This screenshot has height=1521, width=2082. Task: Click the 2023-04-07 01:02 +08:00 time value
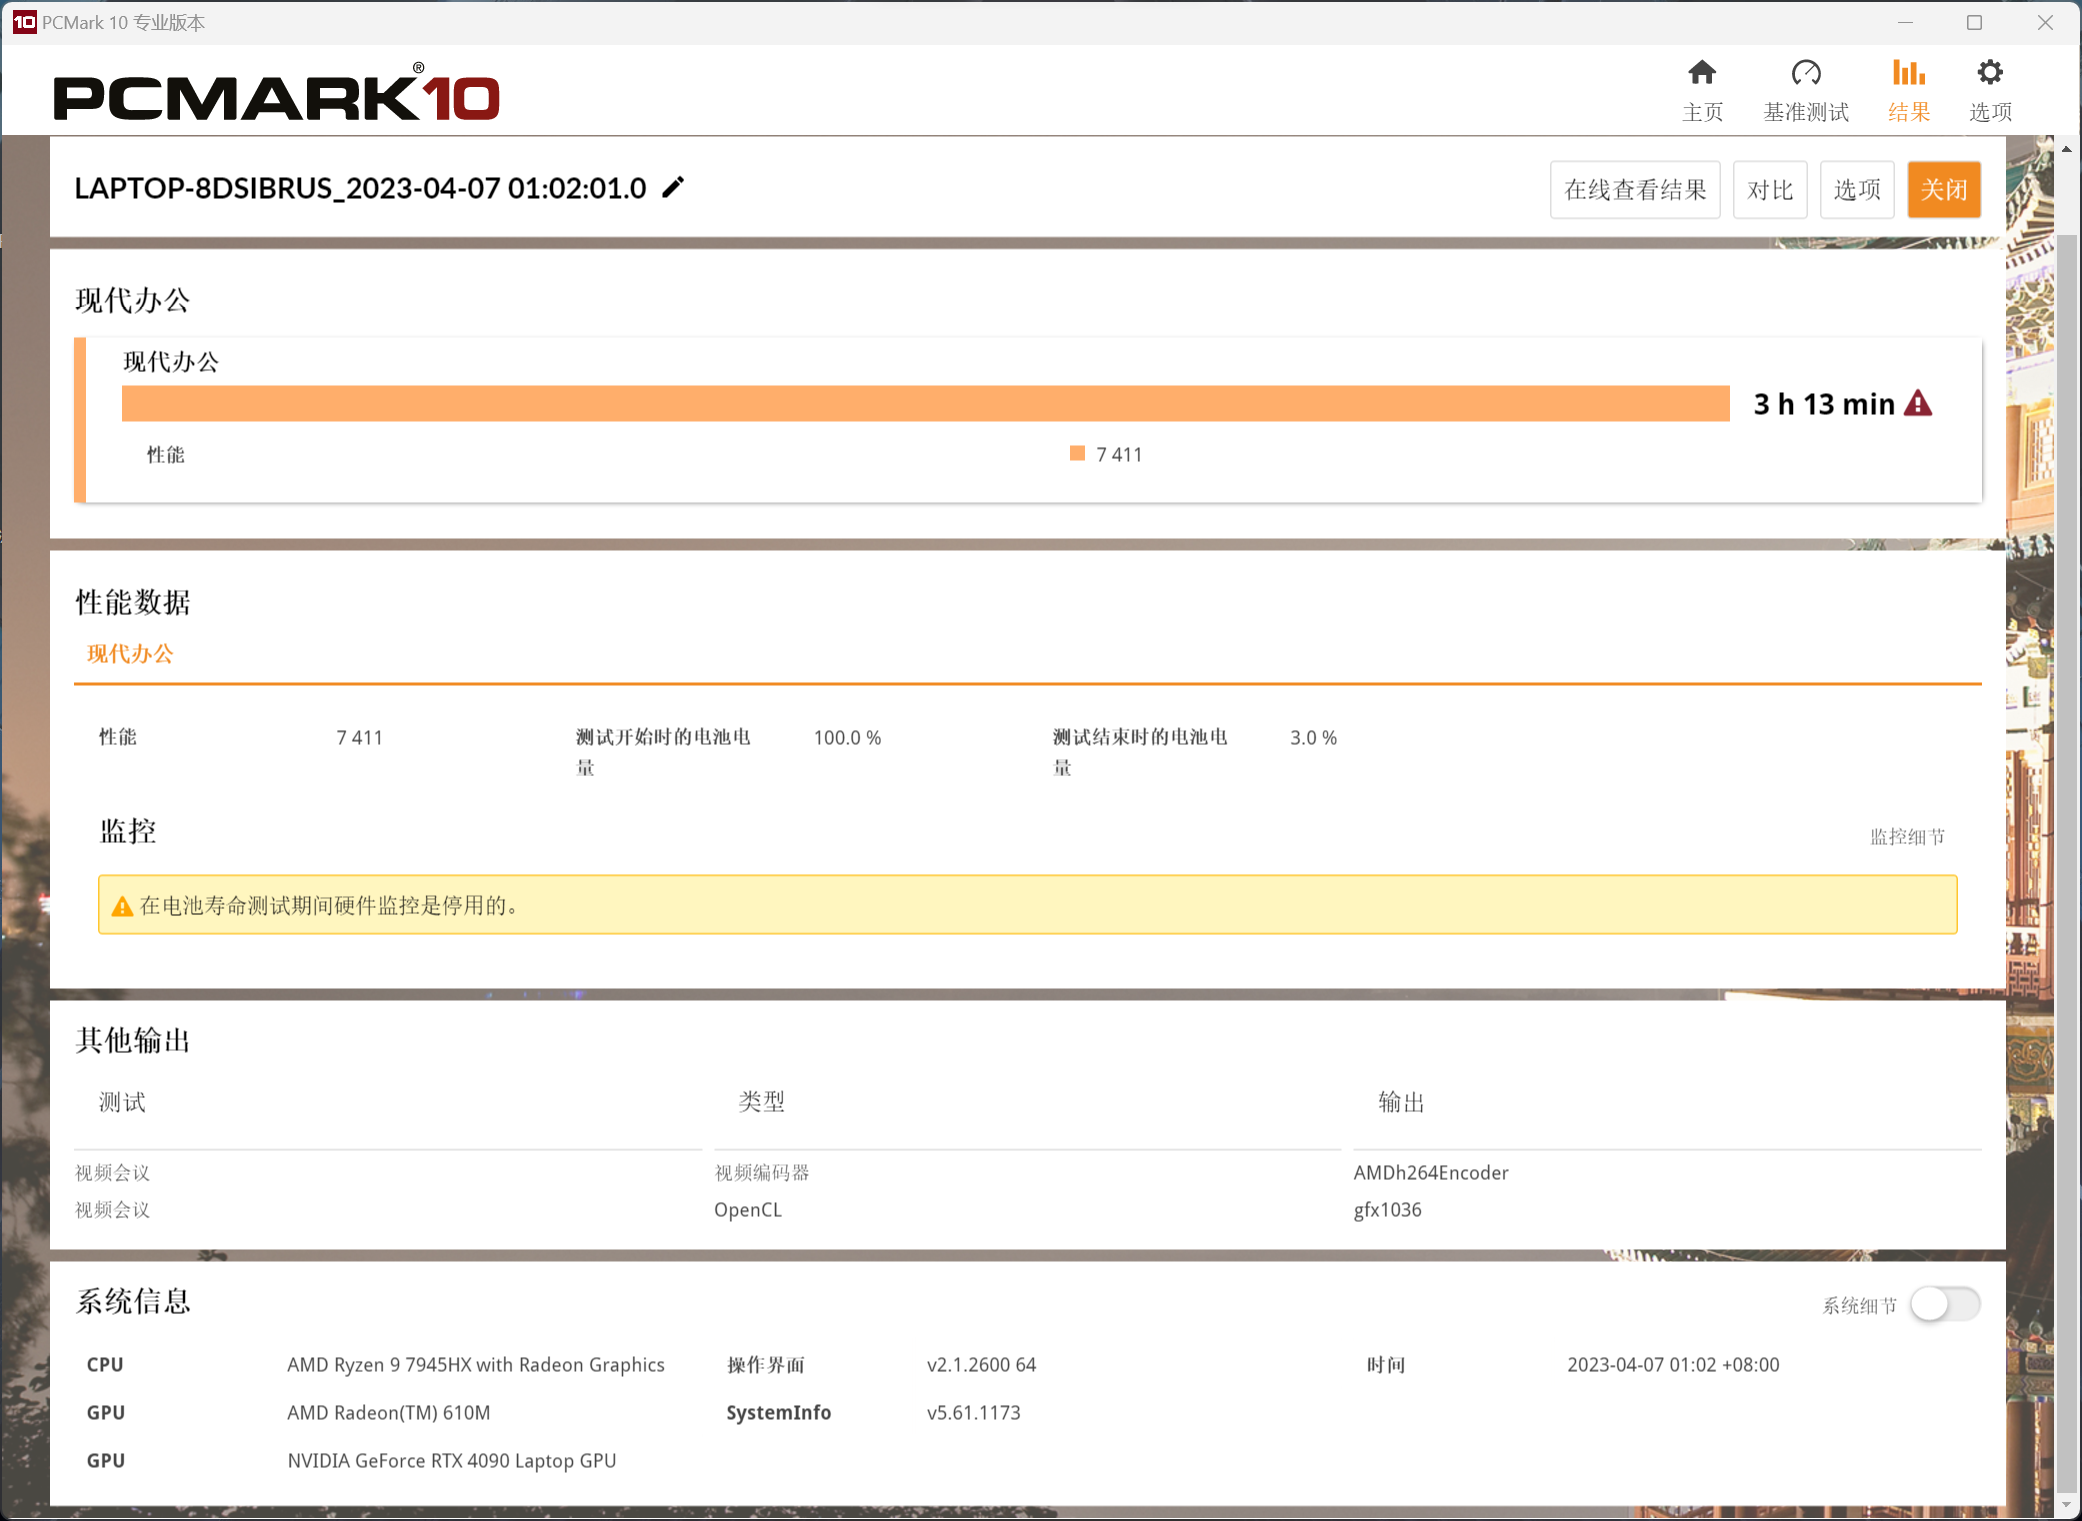pos(1673,1365)
